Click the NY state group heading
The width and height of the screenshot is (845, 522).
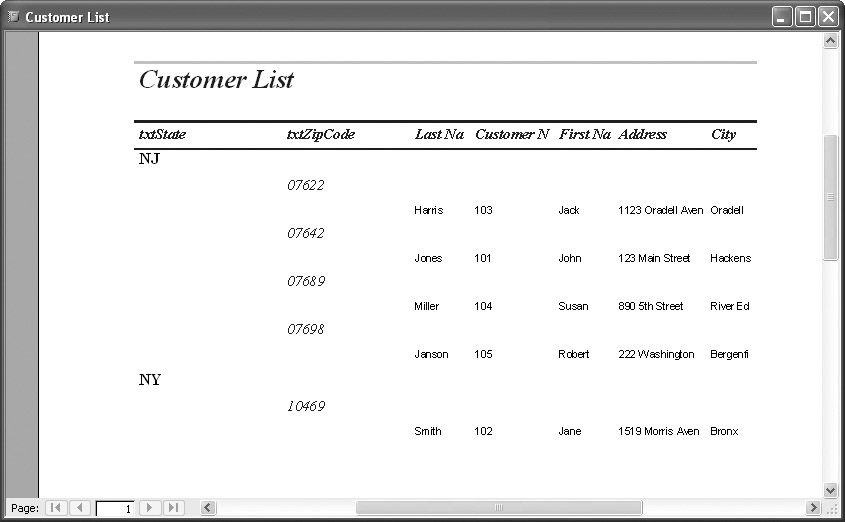pyautogui.click(x=150, y=380)
